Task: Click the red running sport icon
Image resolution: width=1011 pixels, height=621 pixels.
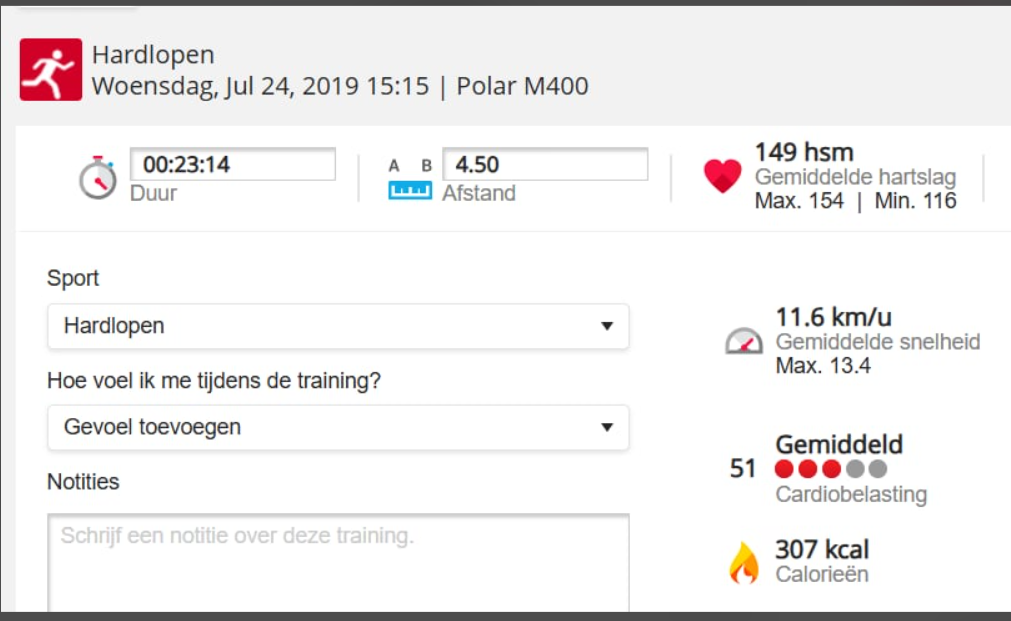Action: 51,70
